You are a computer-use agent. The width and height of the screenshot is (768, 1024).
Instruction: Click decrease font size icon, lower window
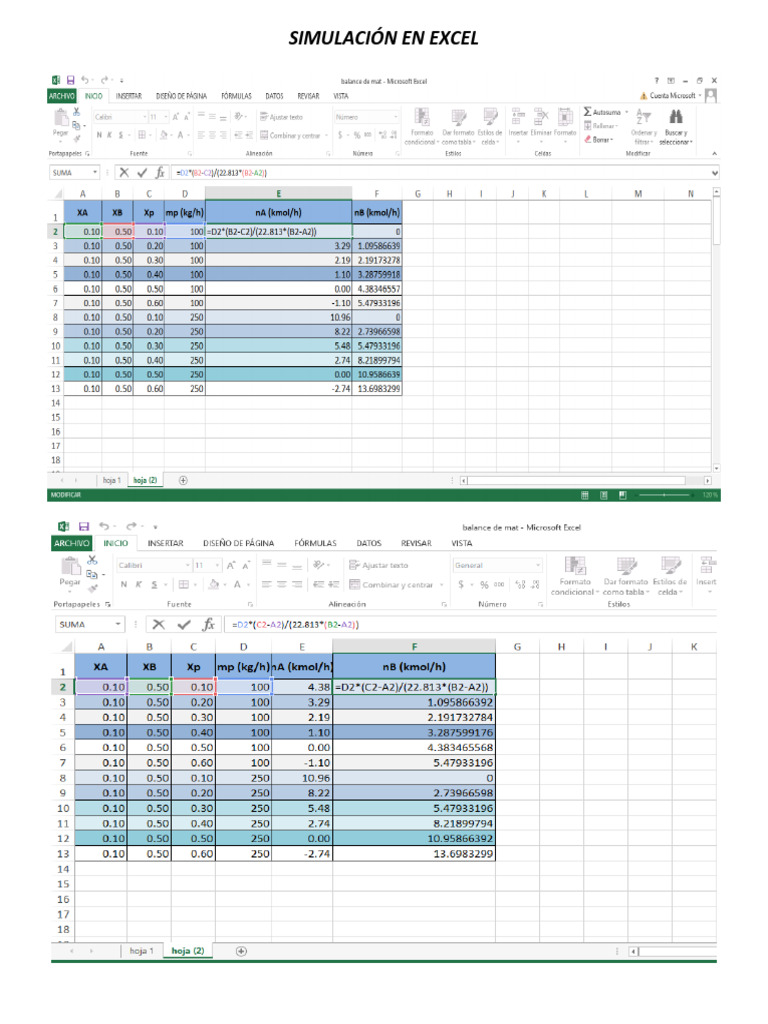point(246,566)
